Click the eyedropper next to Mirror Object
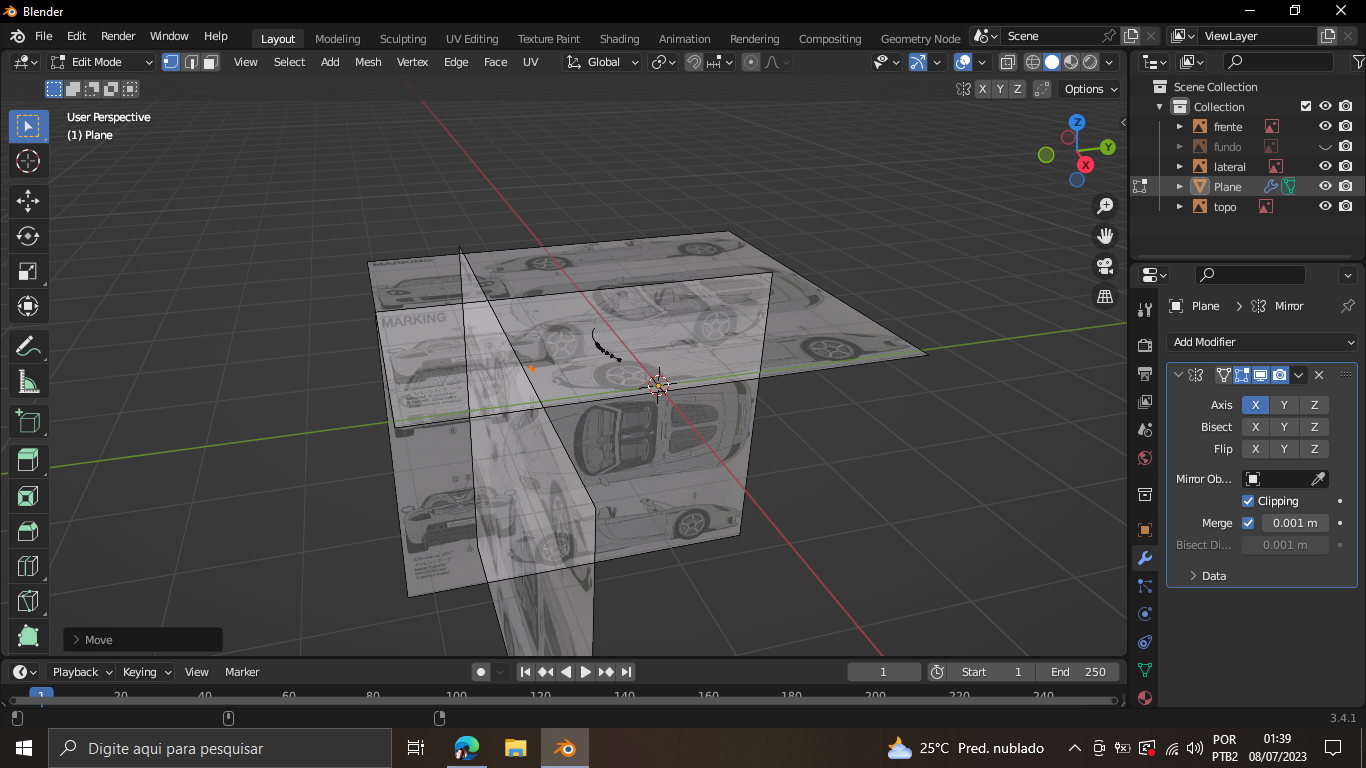Screen dimensions: 1366x768 pos(1318,479)
